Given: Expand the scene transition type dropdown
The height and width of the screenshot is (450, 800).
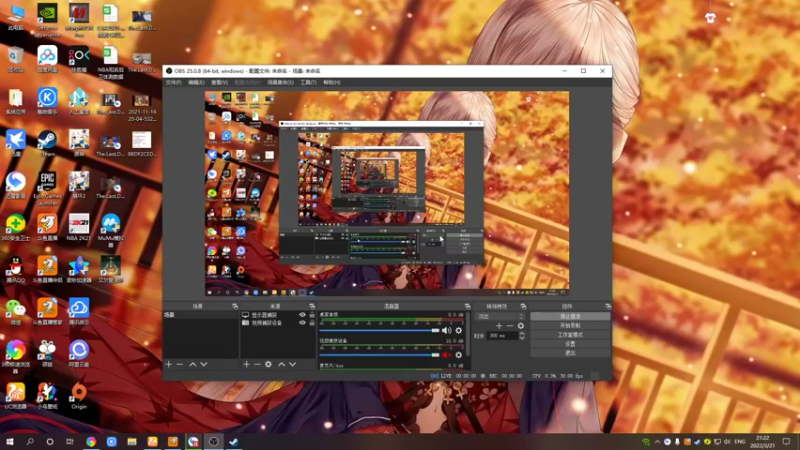Looking at the screenshot, I should click(501, 316).
